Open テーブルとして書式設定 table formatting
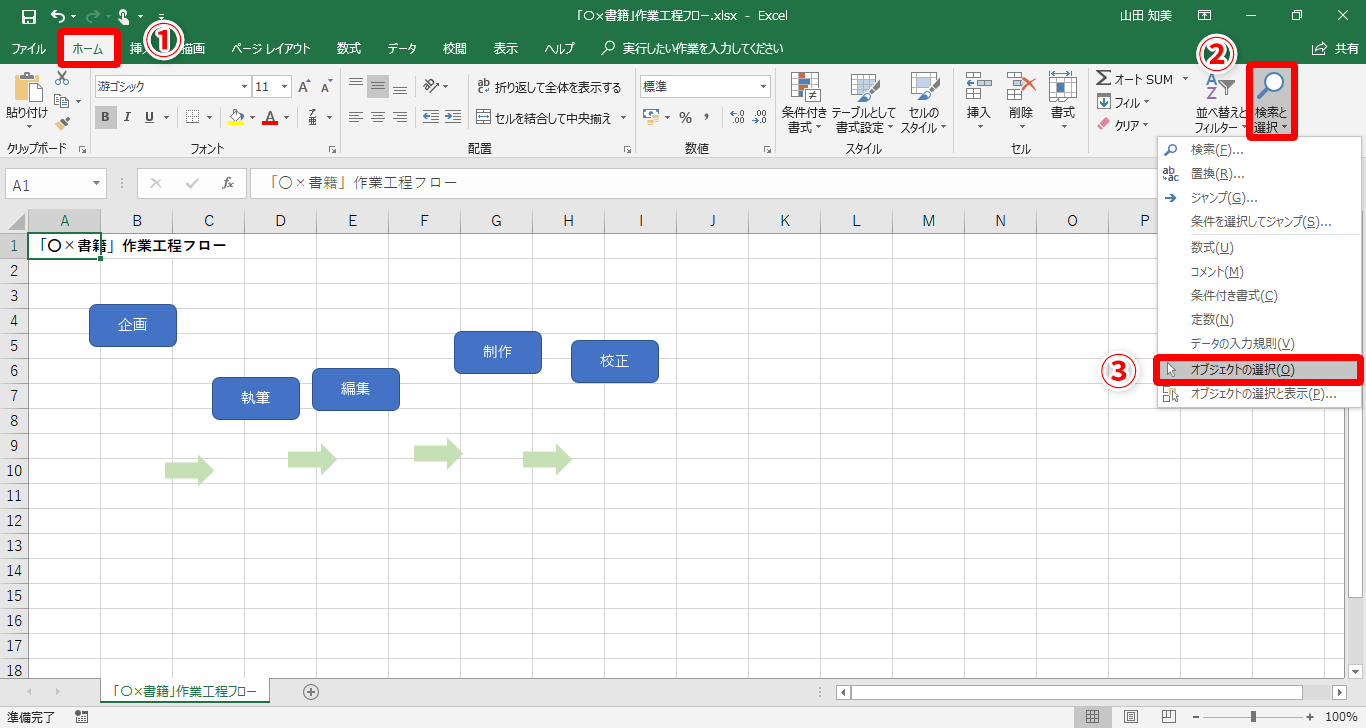This screenshot has height=728, width=1366. pos(864,103)
